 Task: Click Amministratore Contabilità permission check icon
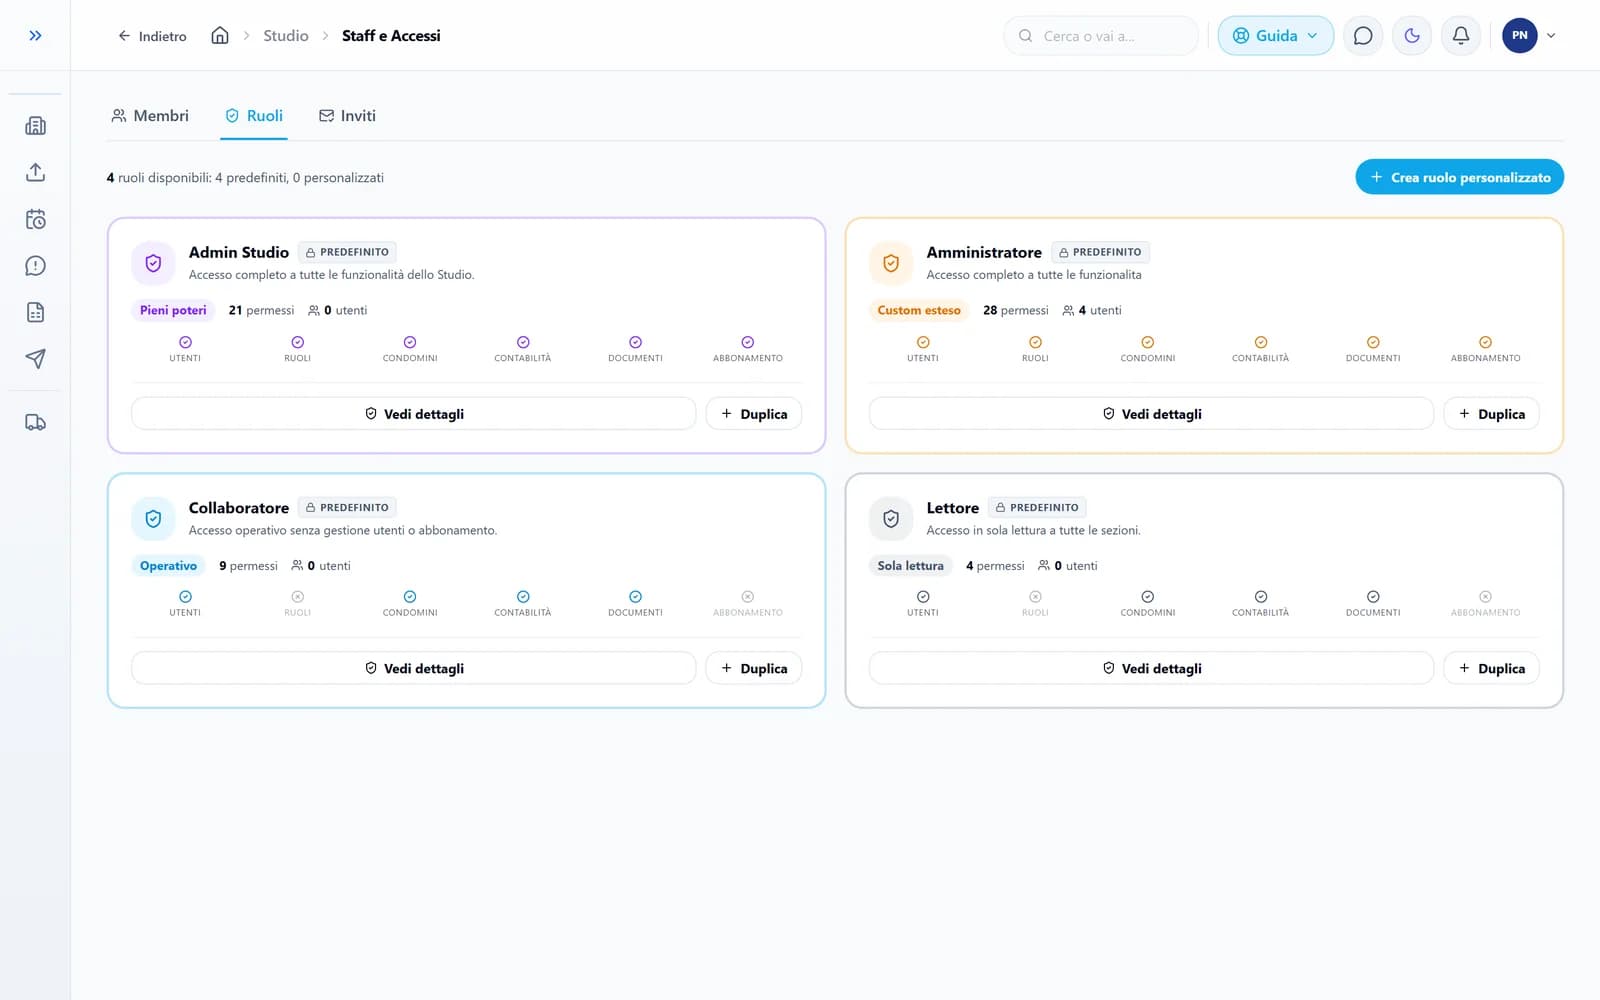tap(1260, 342)
